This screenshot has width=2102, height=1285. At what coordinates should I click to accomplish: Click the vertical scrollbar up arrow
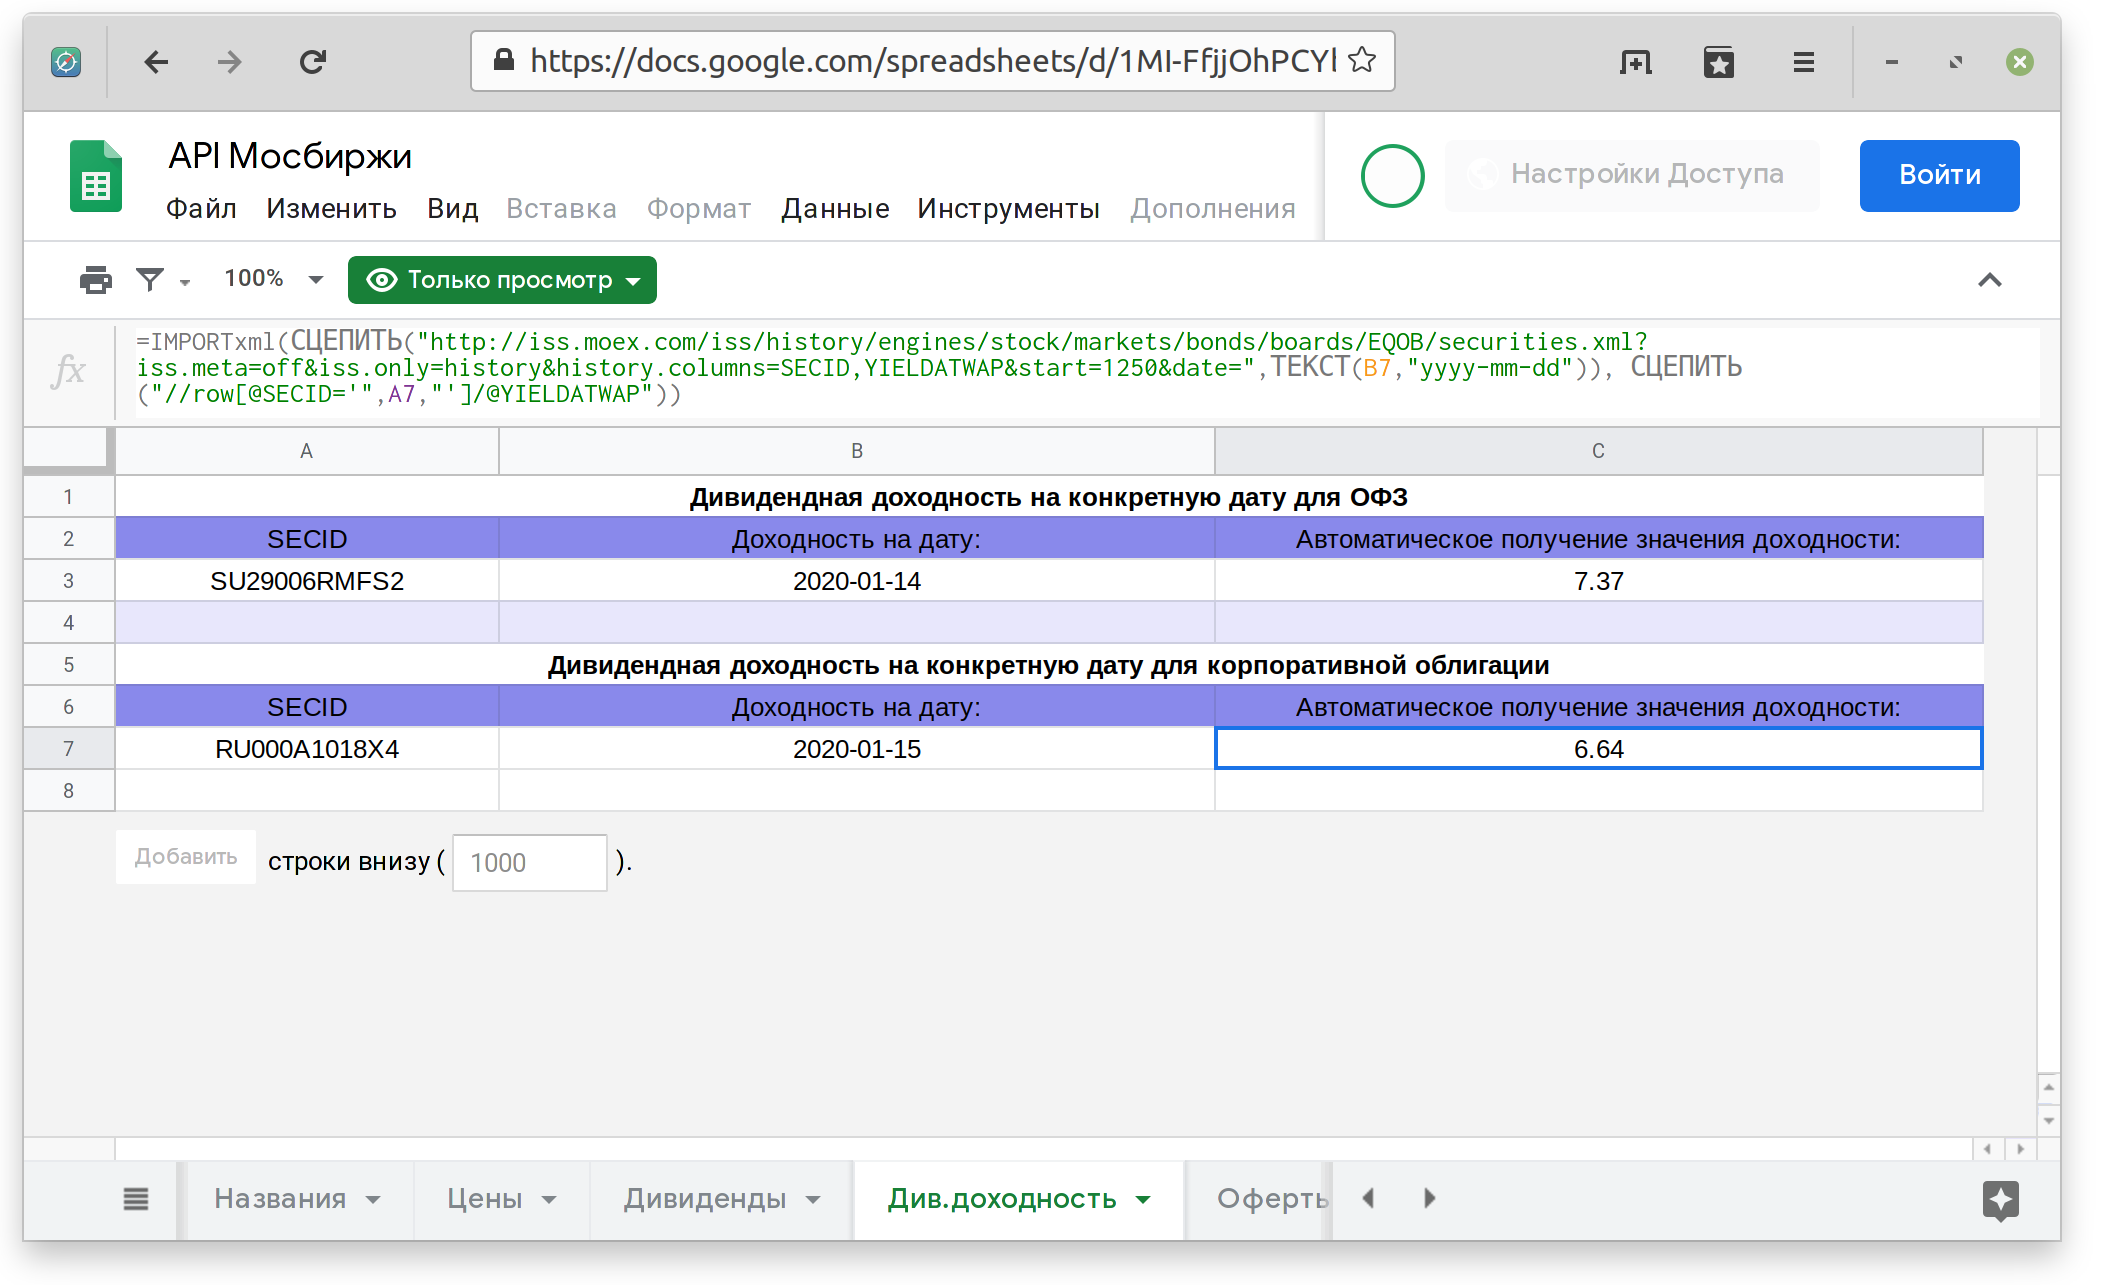2048,1087
